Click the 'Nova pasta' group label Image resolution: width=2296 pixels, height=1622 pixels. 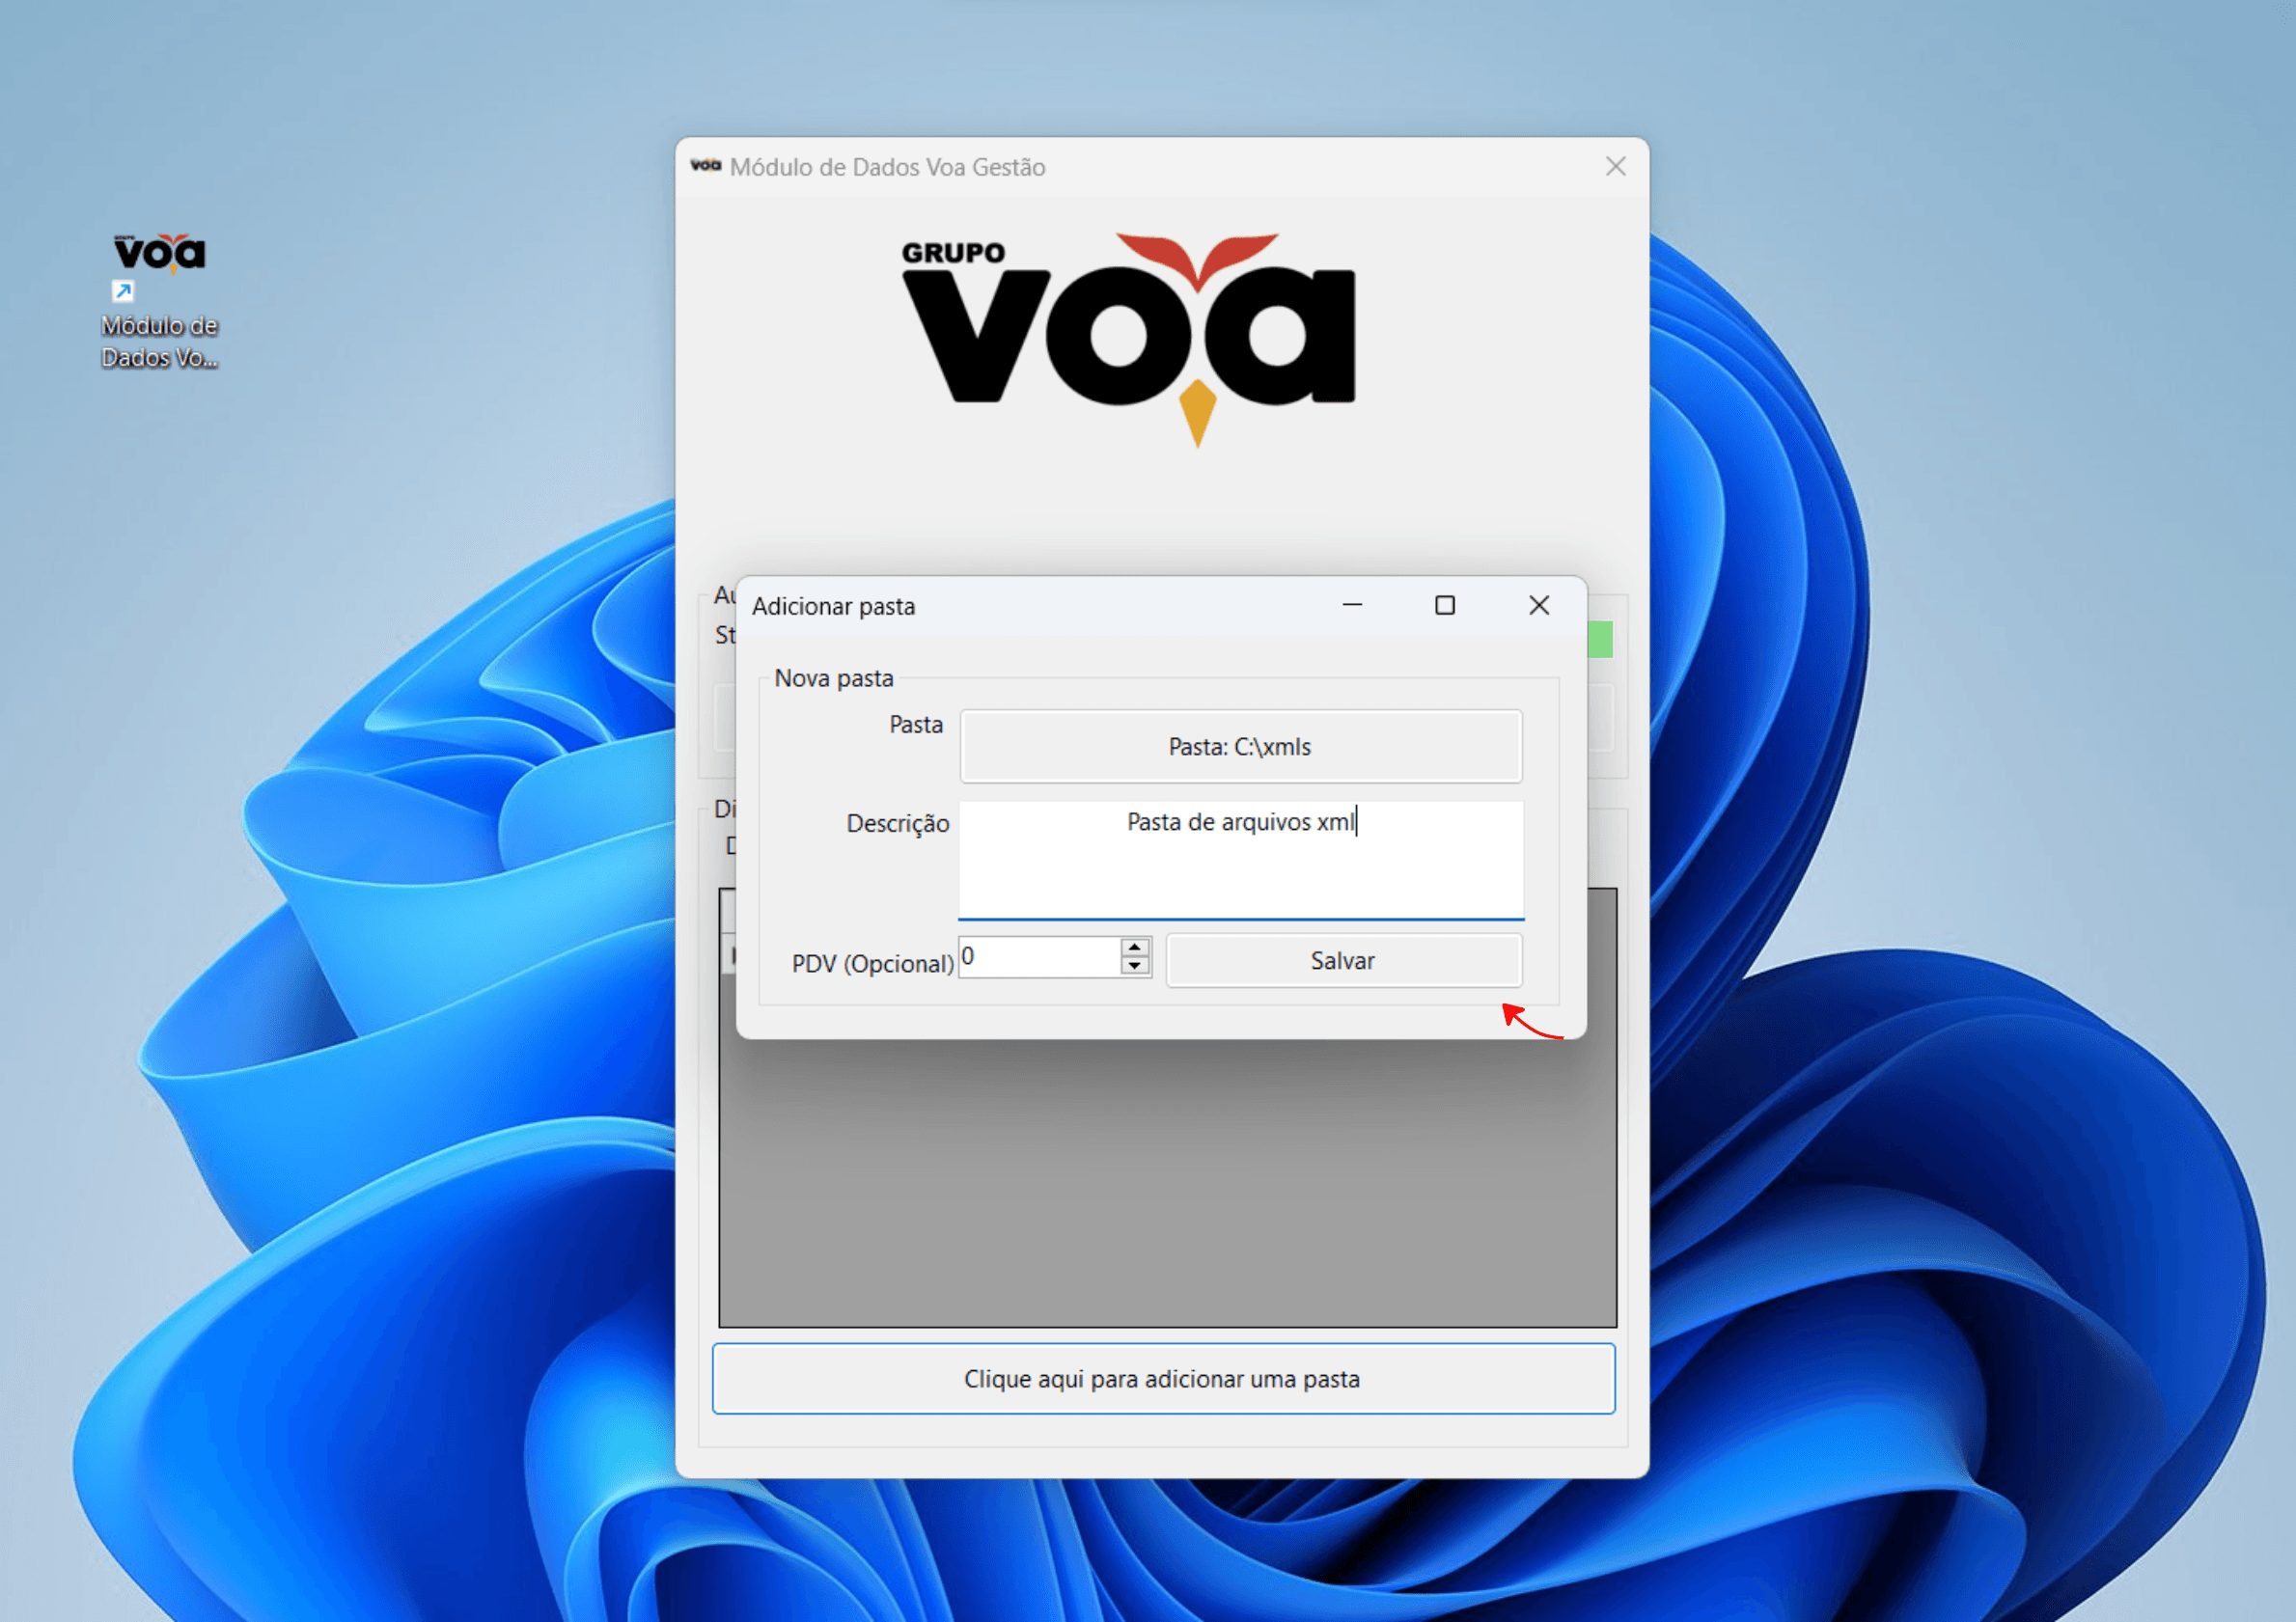[834, 678]
